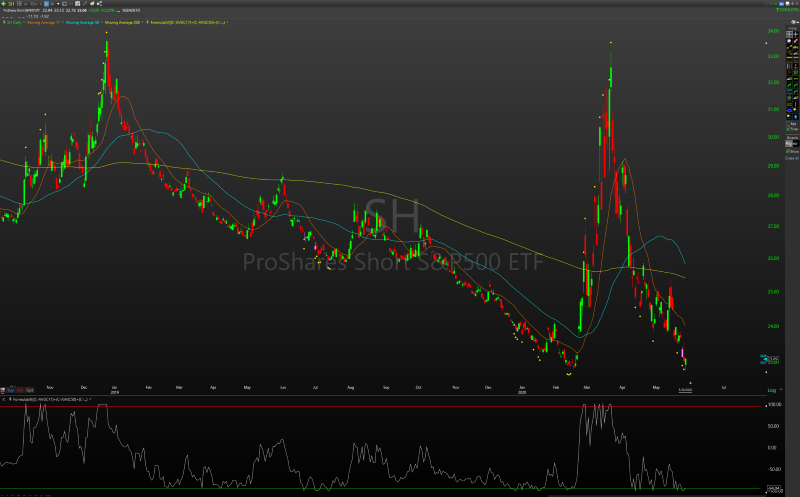Select the pointer grid drawing tool

(x=789, y=34)
